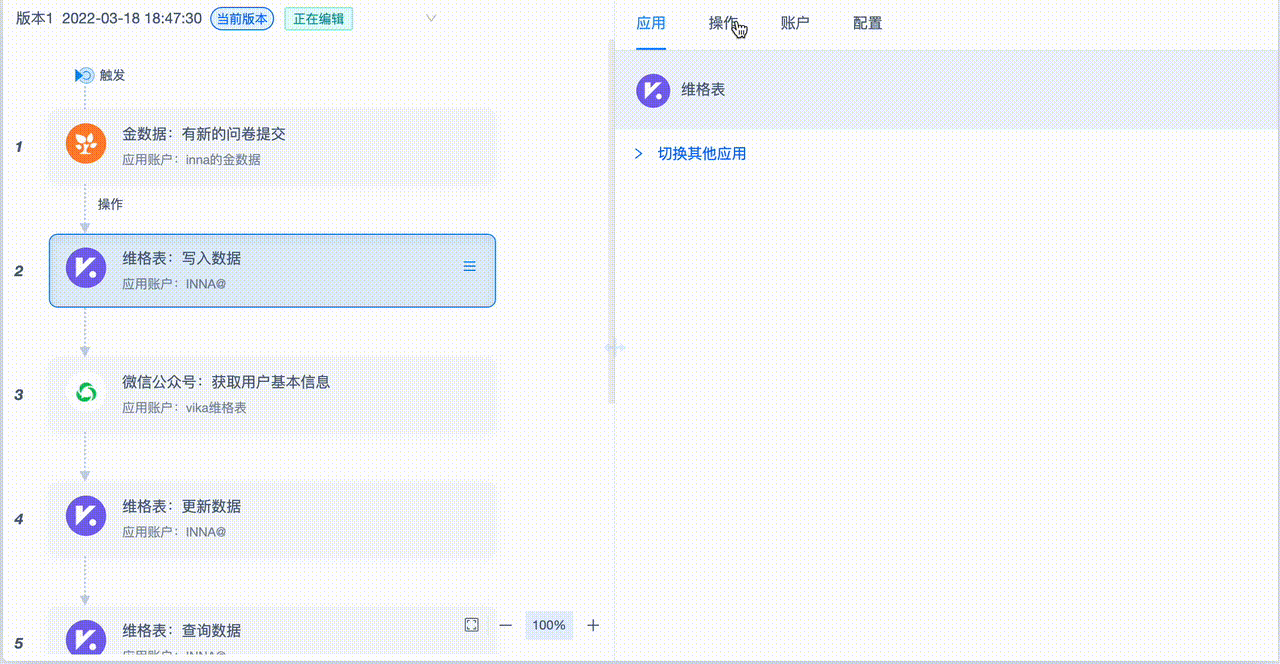
Task: Click the fit-to-screen icon
Action: point(472,625)
